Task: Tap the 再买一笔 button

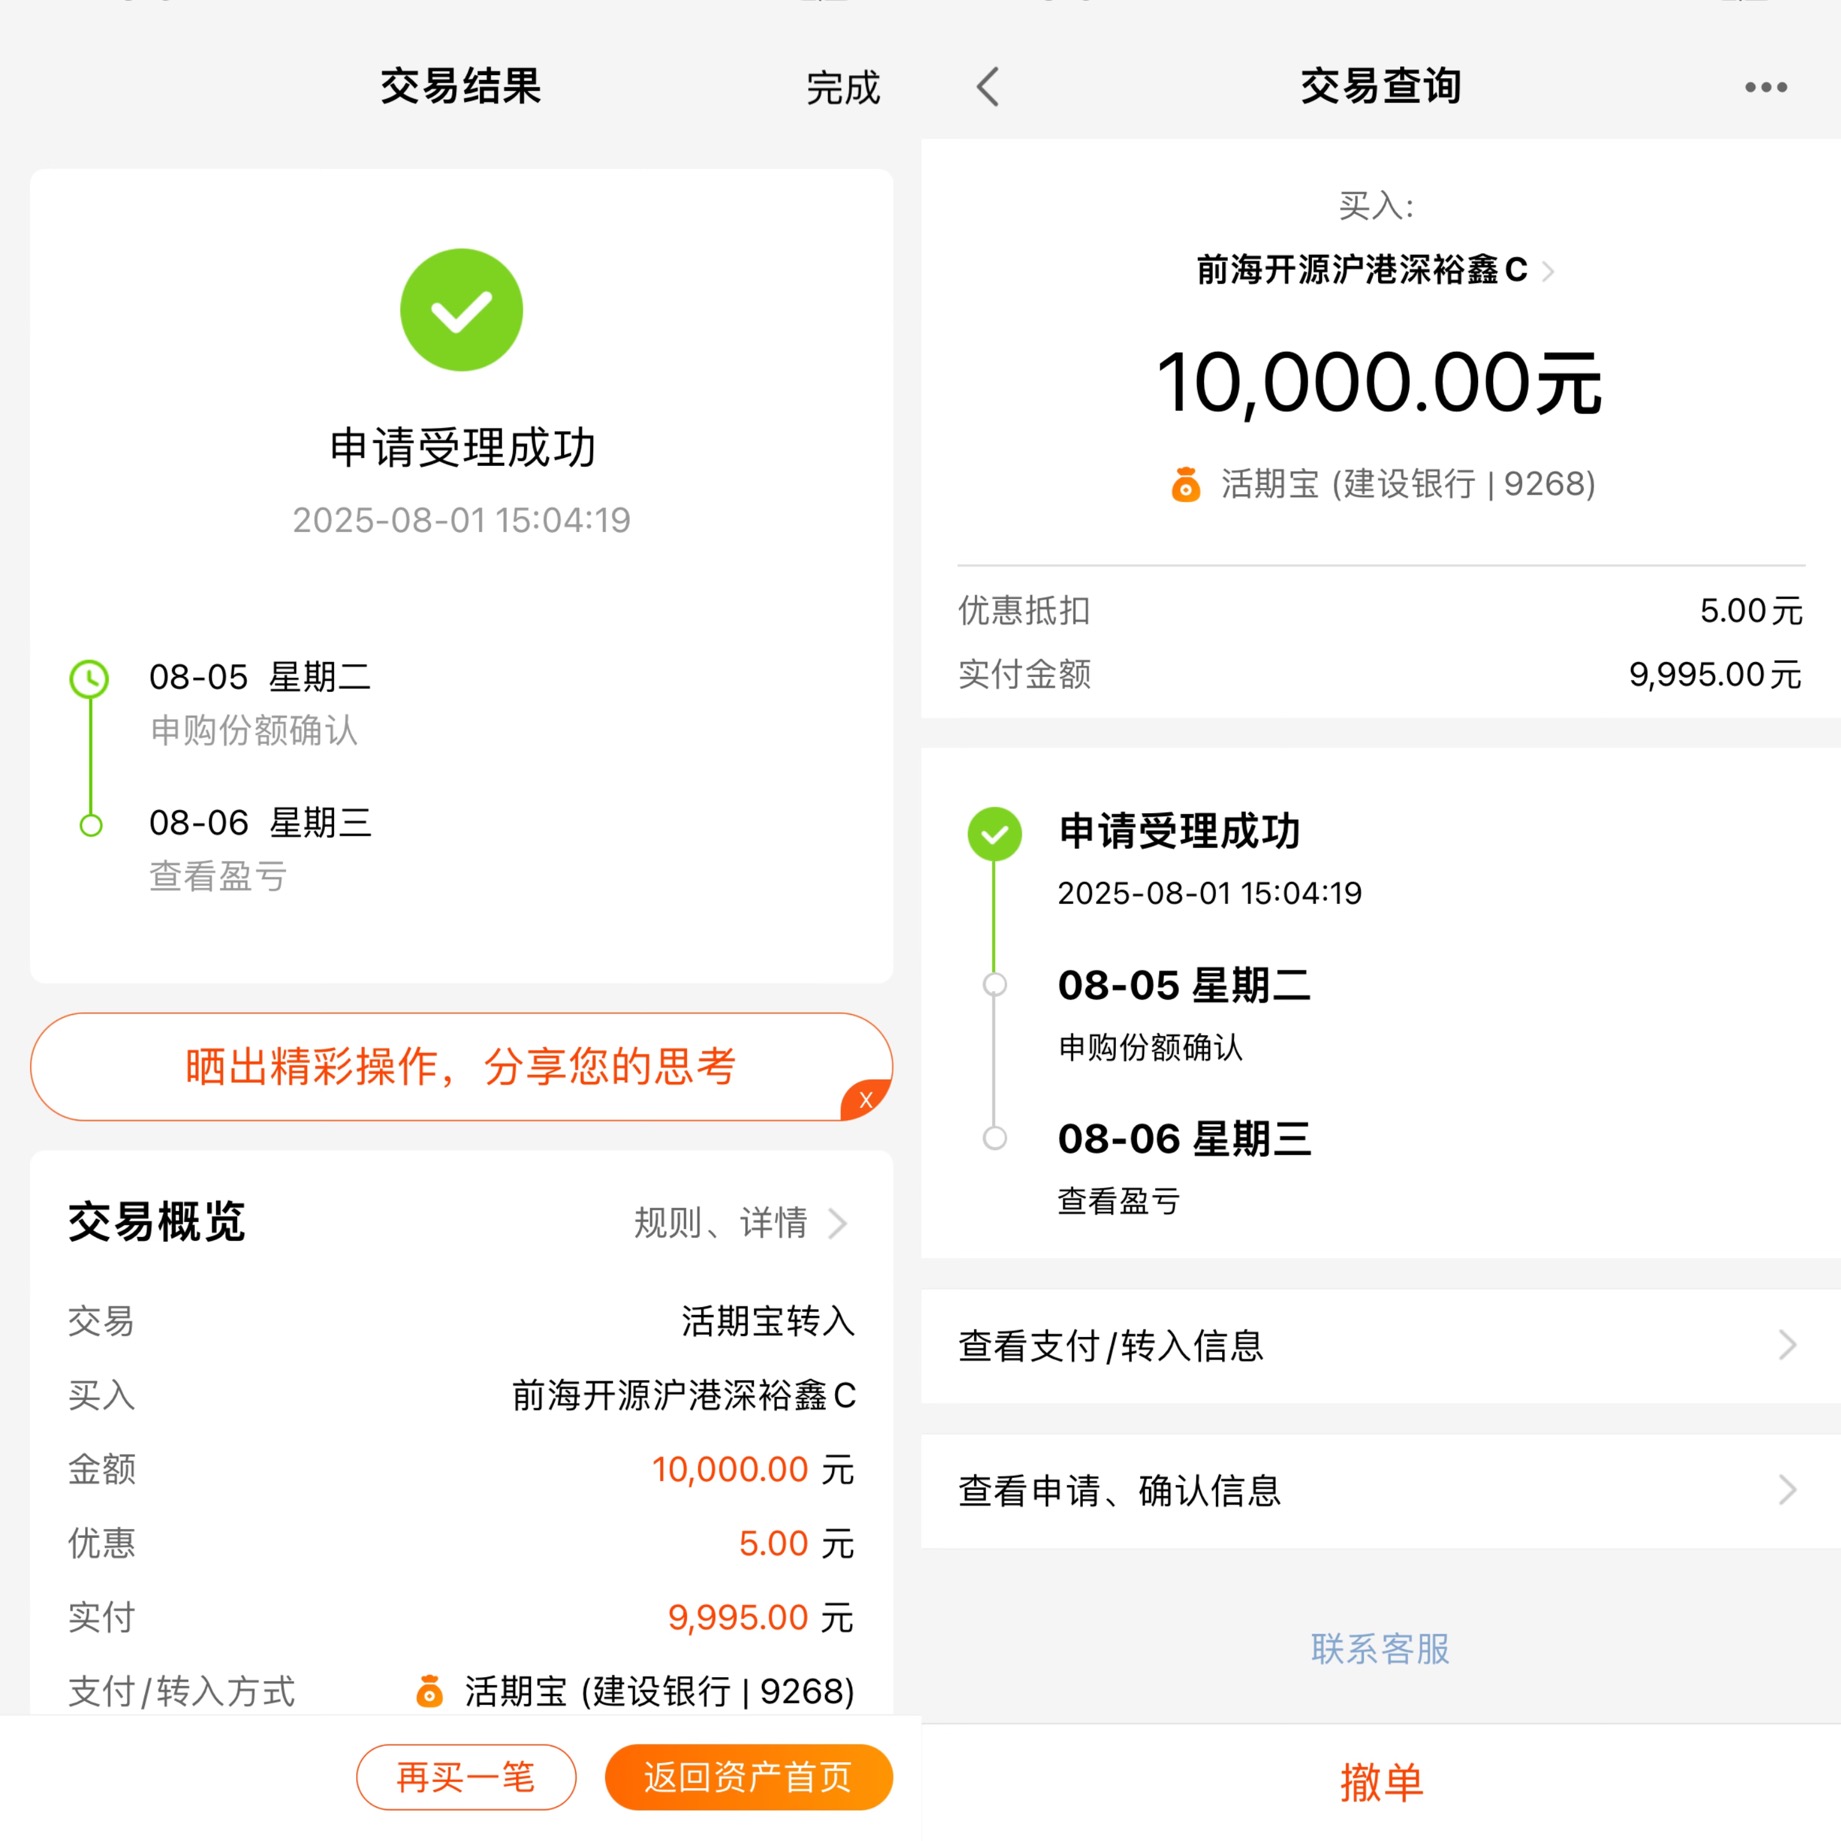Action: [466, 1777]
